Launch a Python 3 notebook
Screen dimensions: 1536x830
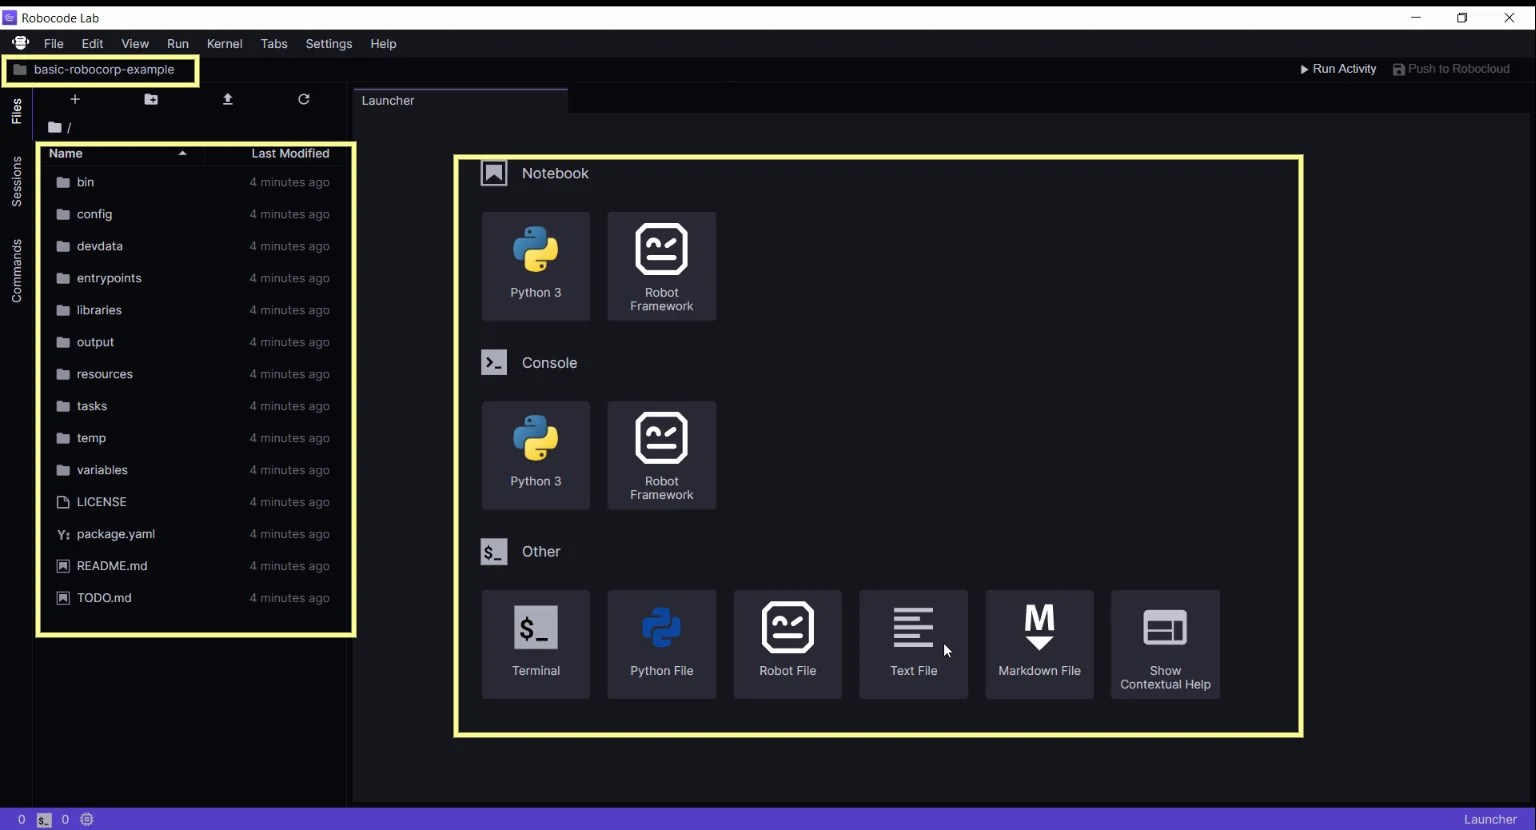click(536, 266)
